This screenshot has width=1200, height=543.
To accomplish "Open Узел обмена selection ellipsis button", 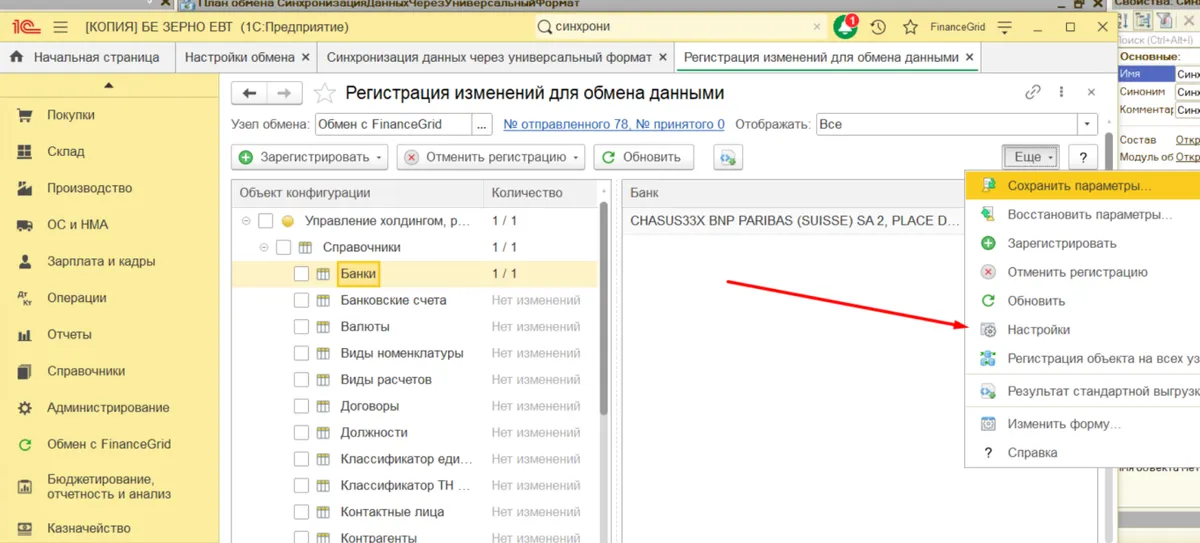I will (x=483, y=124).
